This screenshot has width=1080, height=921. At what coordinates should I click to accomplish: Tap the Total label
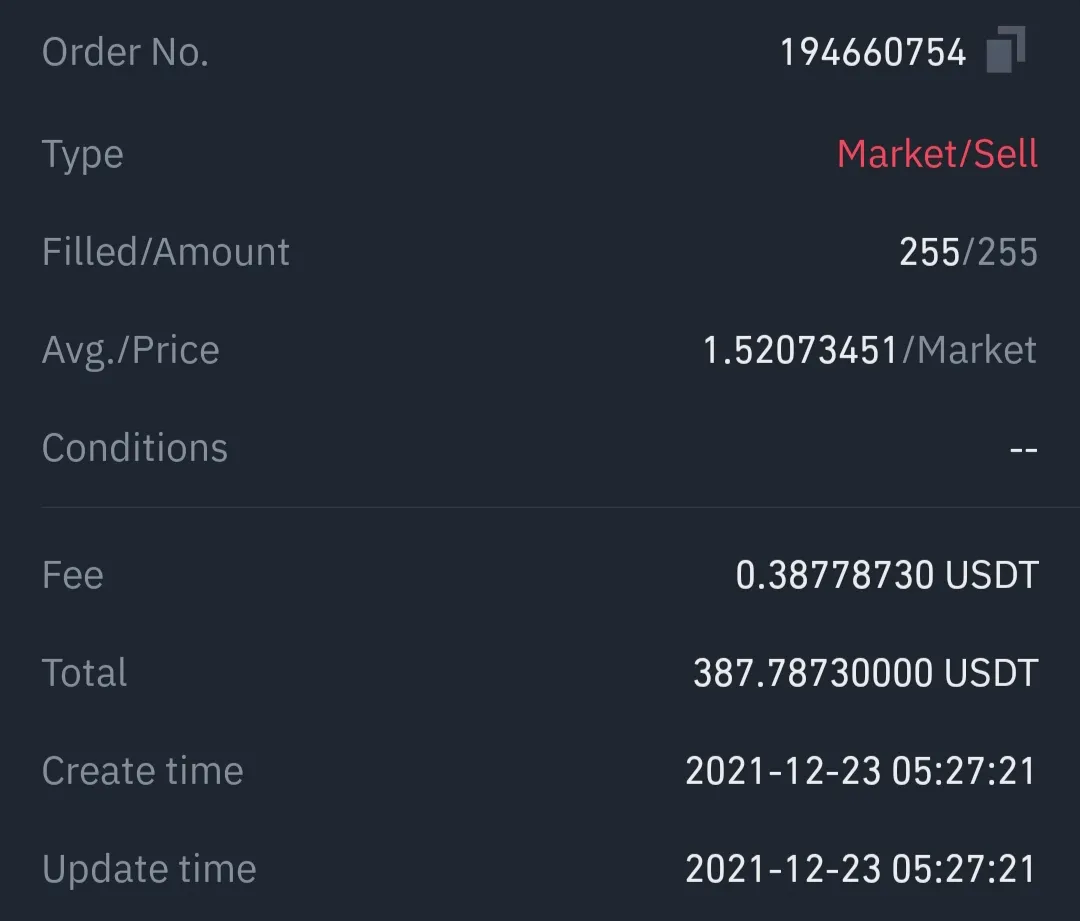pos(84,673)
